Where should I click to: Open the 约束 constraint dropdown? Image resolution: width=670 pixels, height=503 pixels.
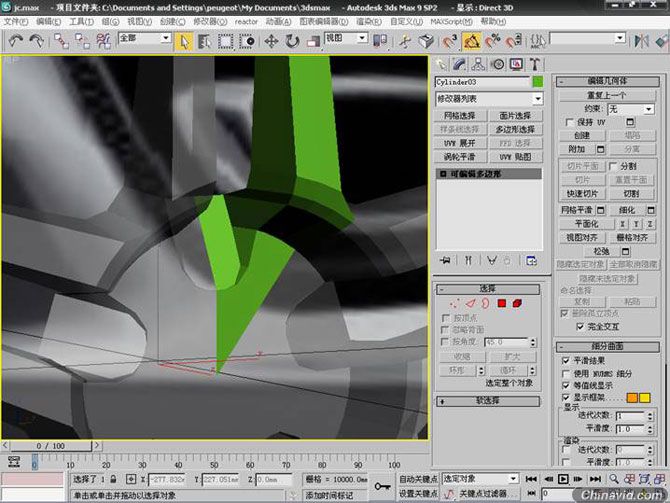click(630, 108)
